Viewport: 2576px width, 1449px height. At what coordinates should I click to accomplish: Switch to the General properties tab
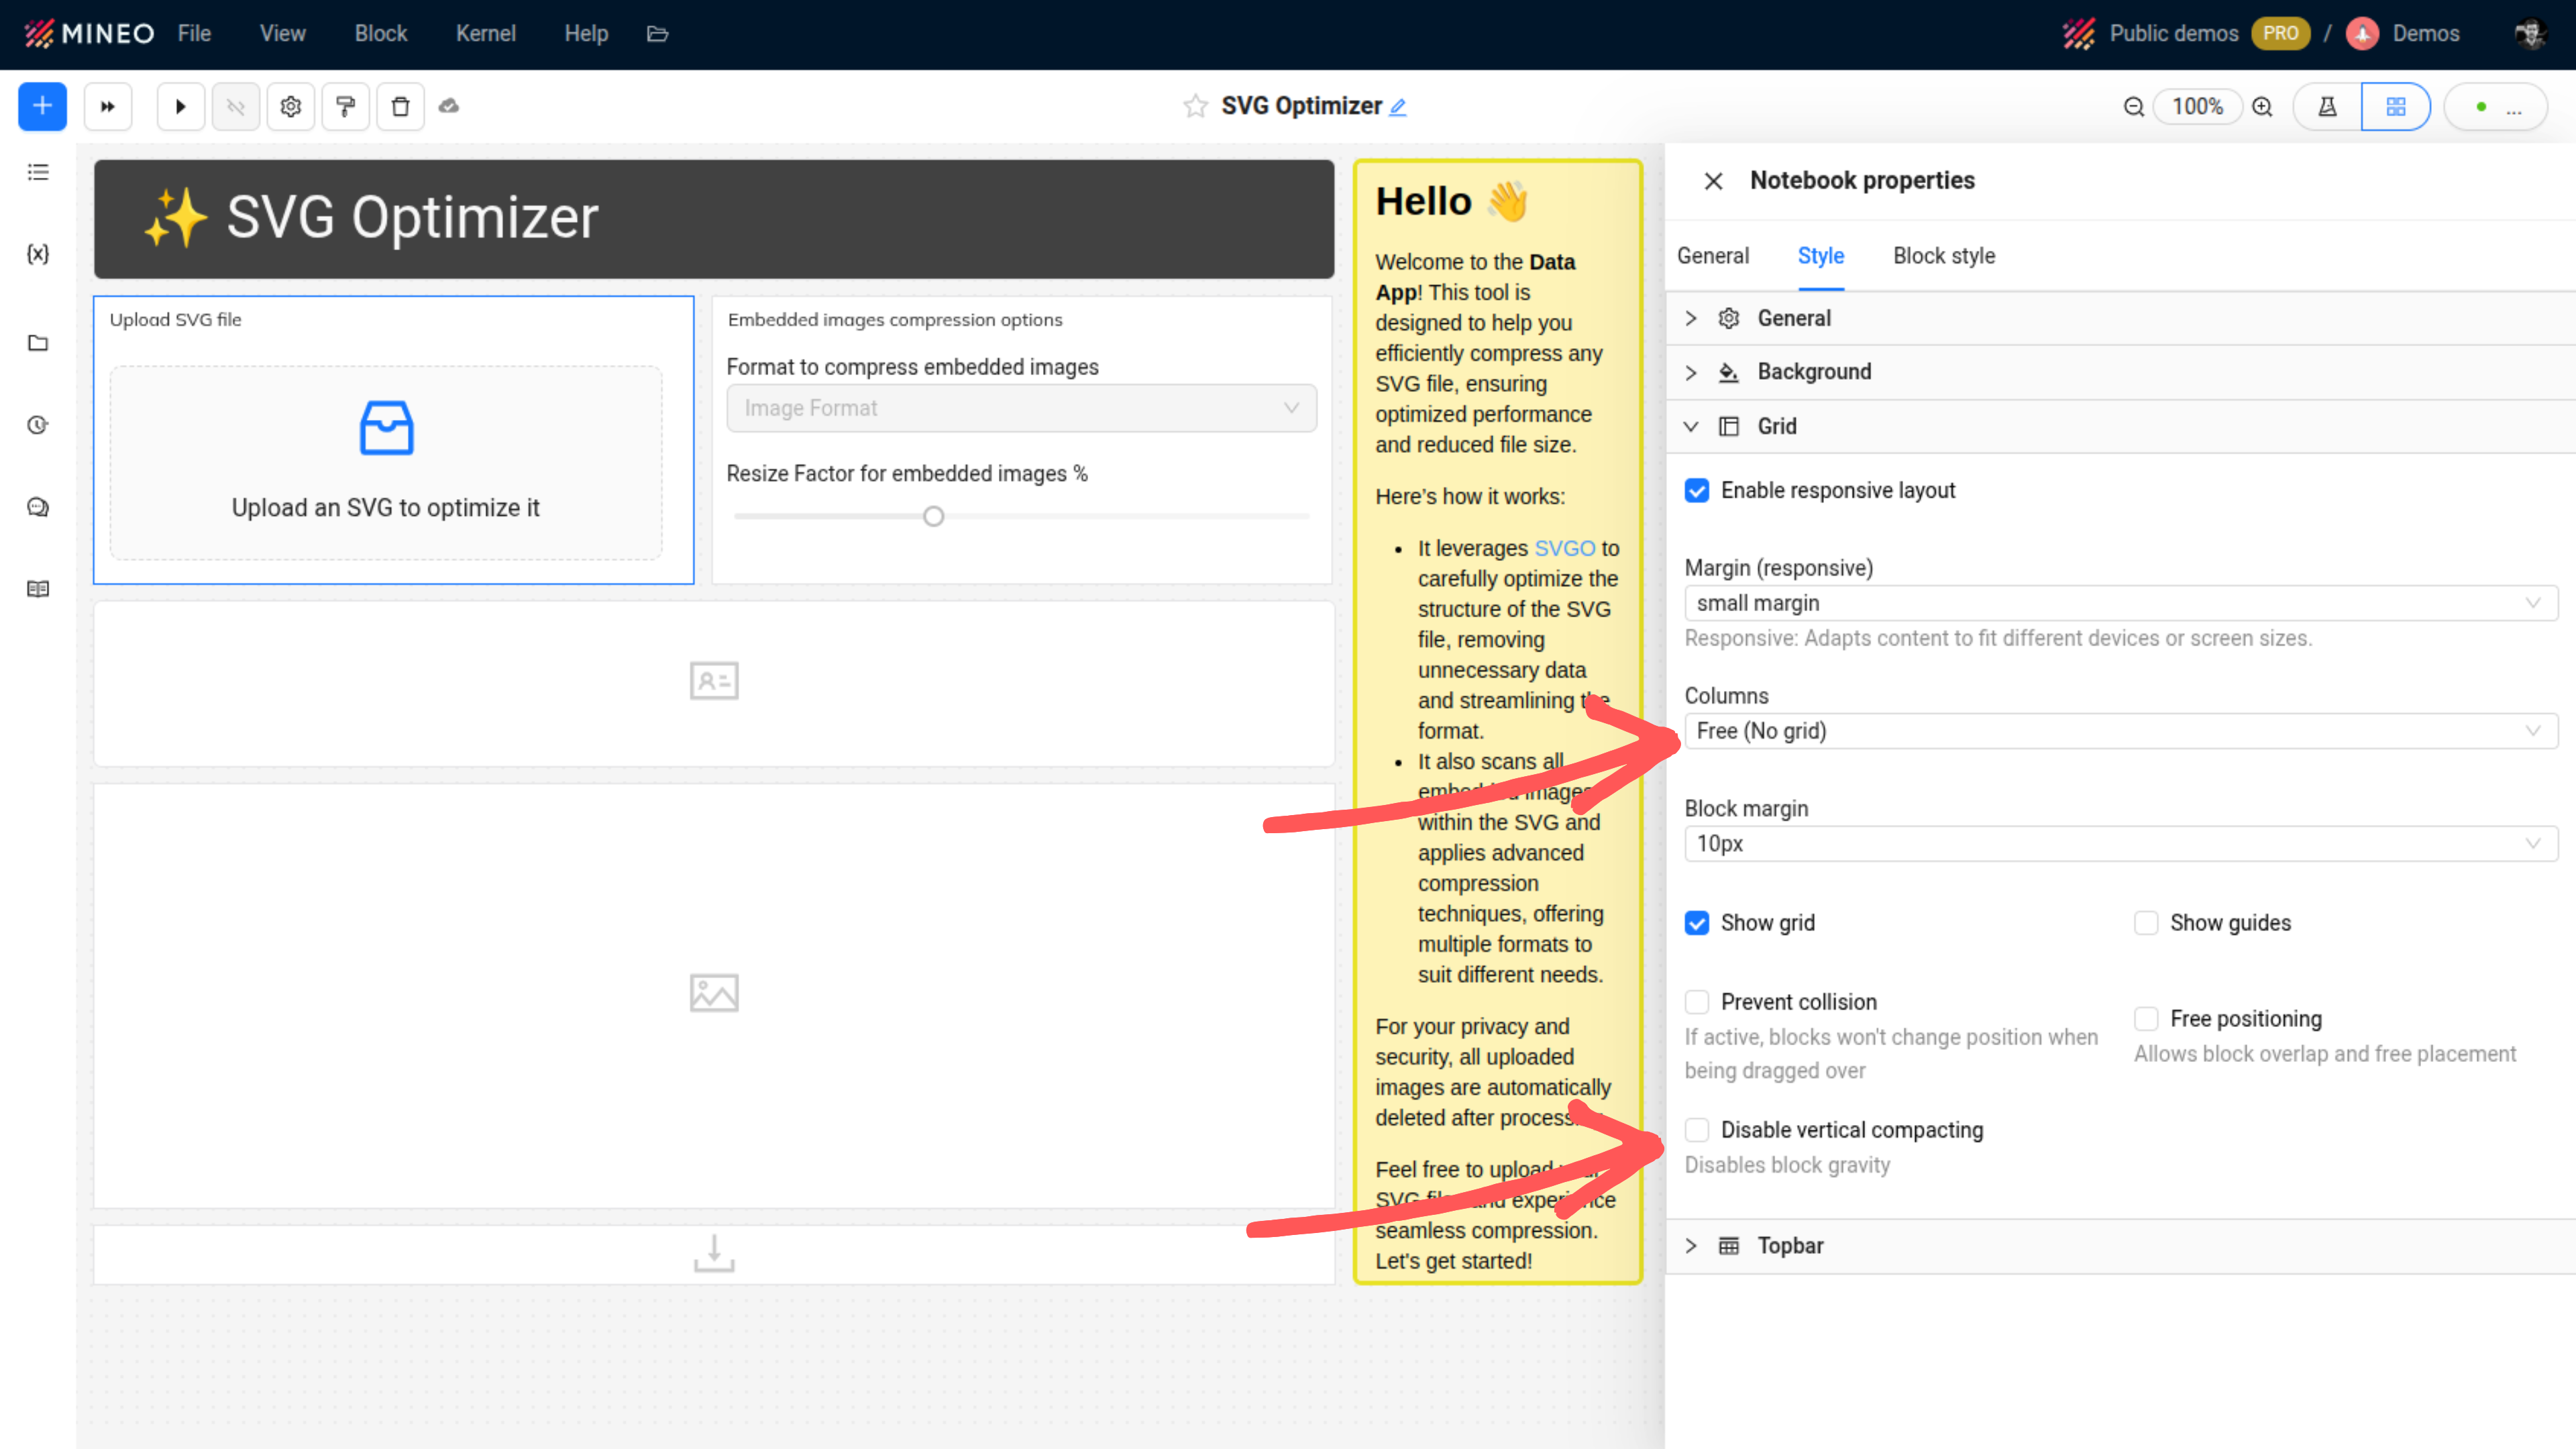click(1713, 256)
